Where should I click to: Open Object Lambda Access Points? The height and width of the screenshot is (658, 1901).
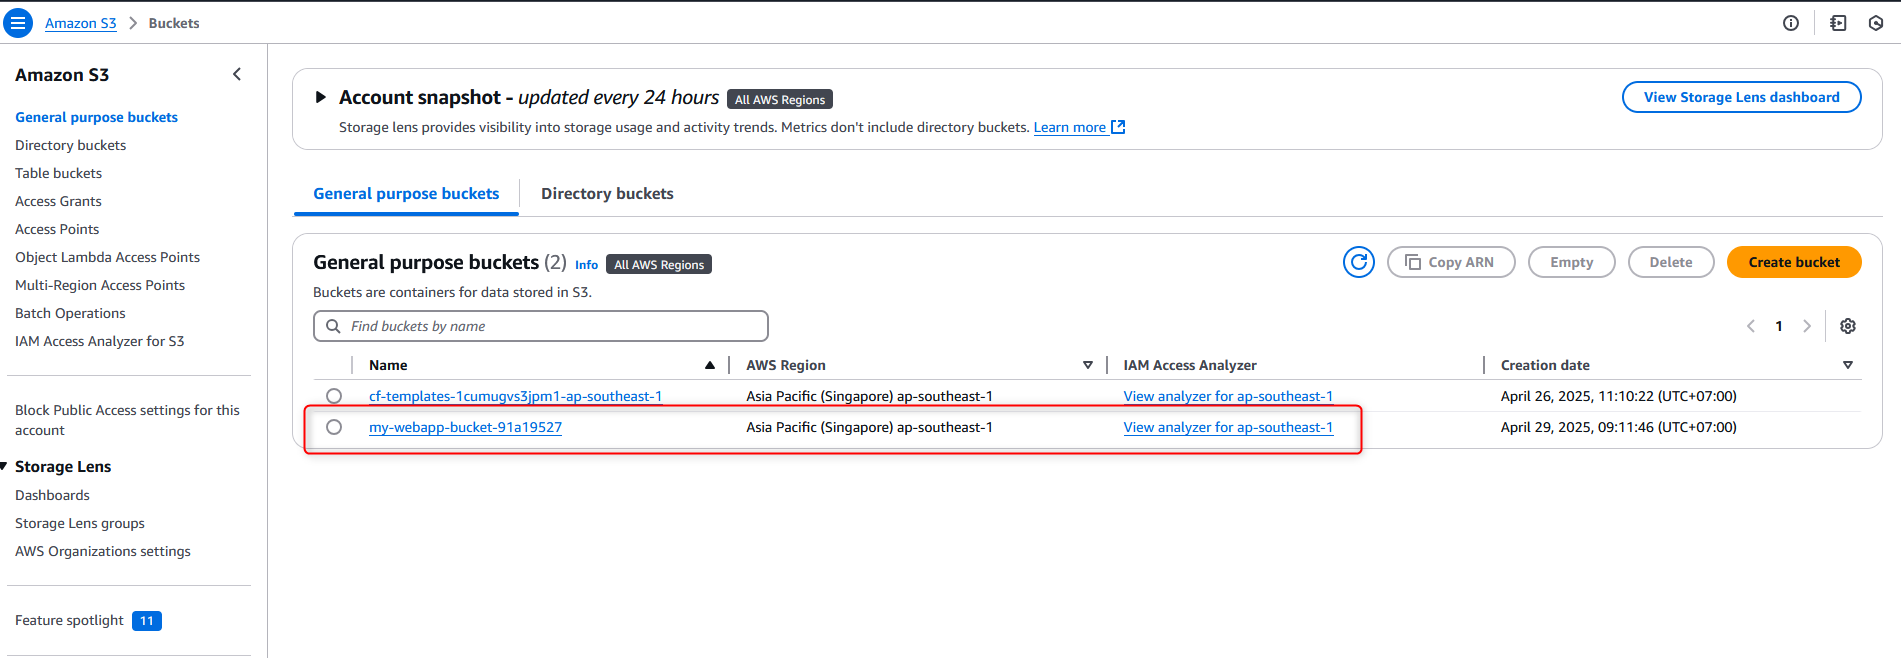[x=107, y=257]
